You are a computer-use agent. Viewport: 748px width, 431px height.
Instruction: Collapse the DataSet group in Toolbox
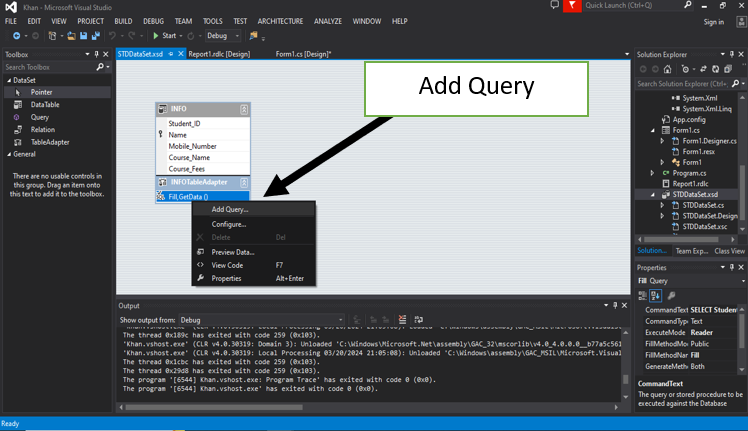coord(9,80)
